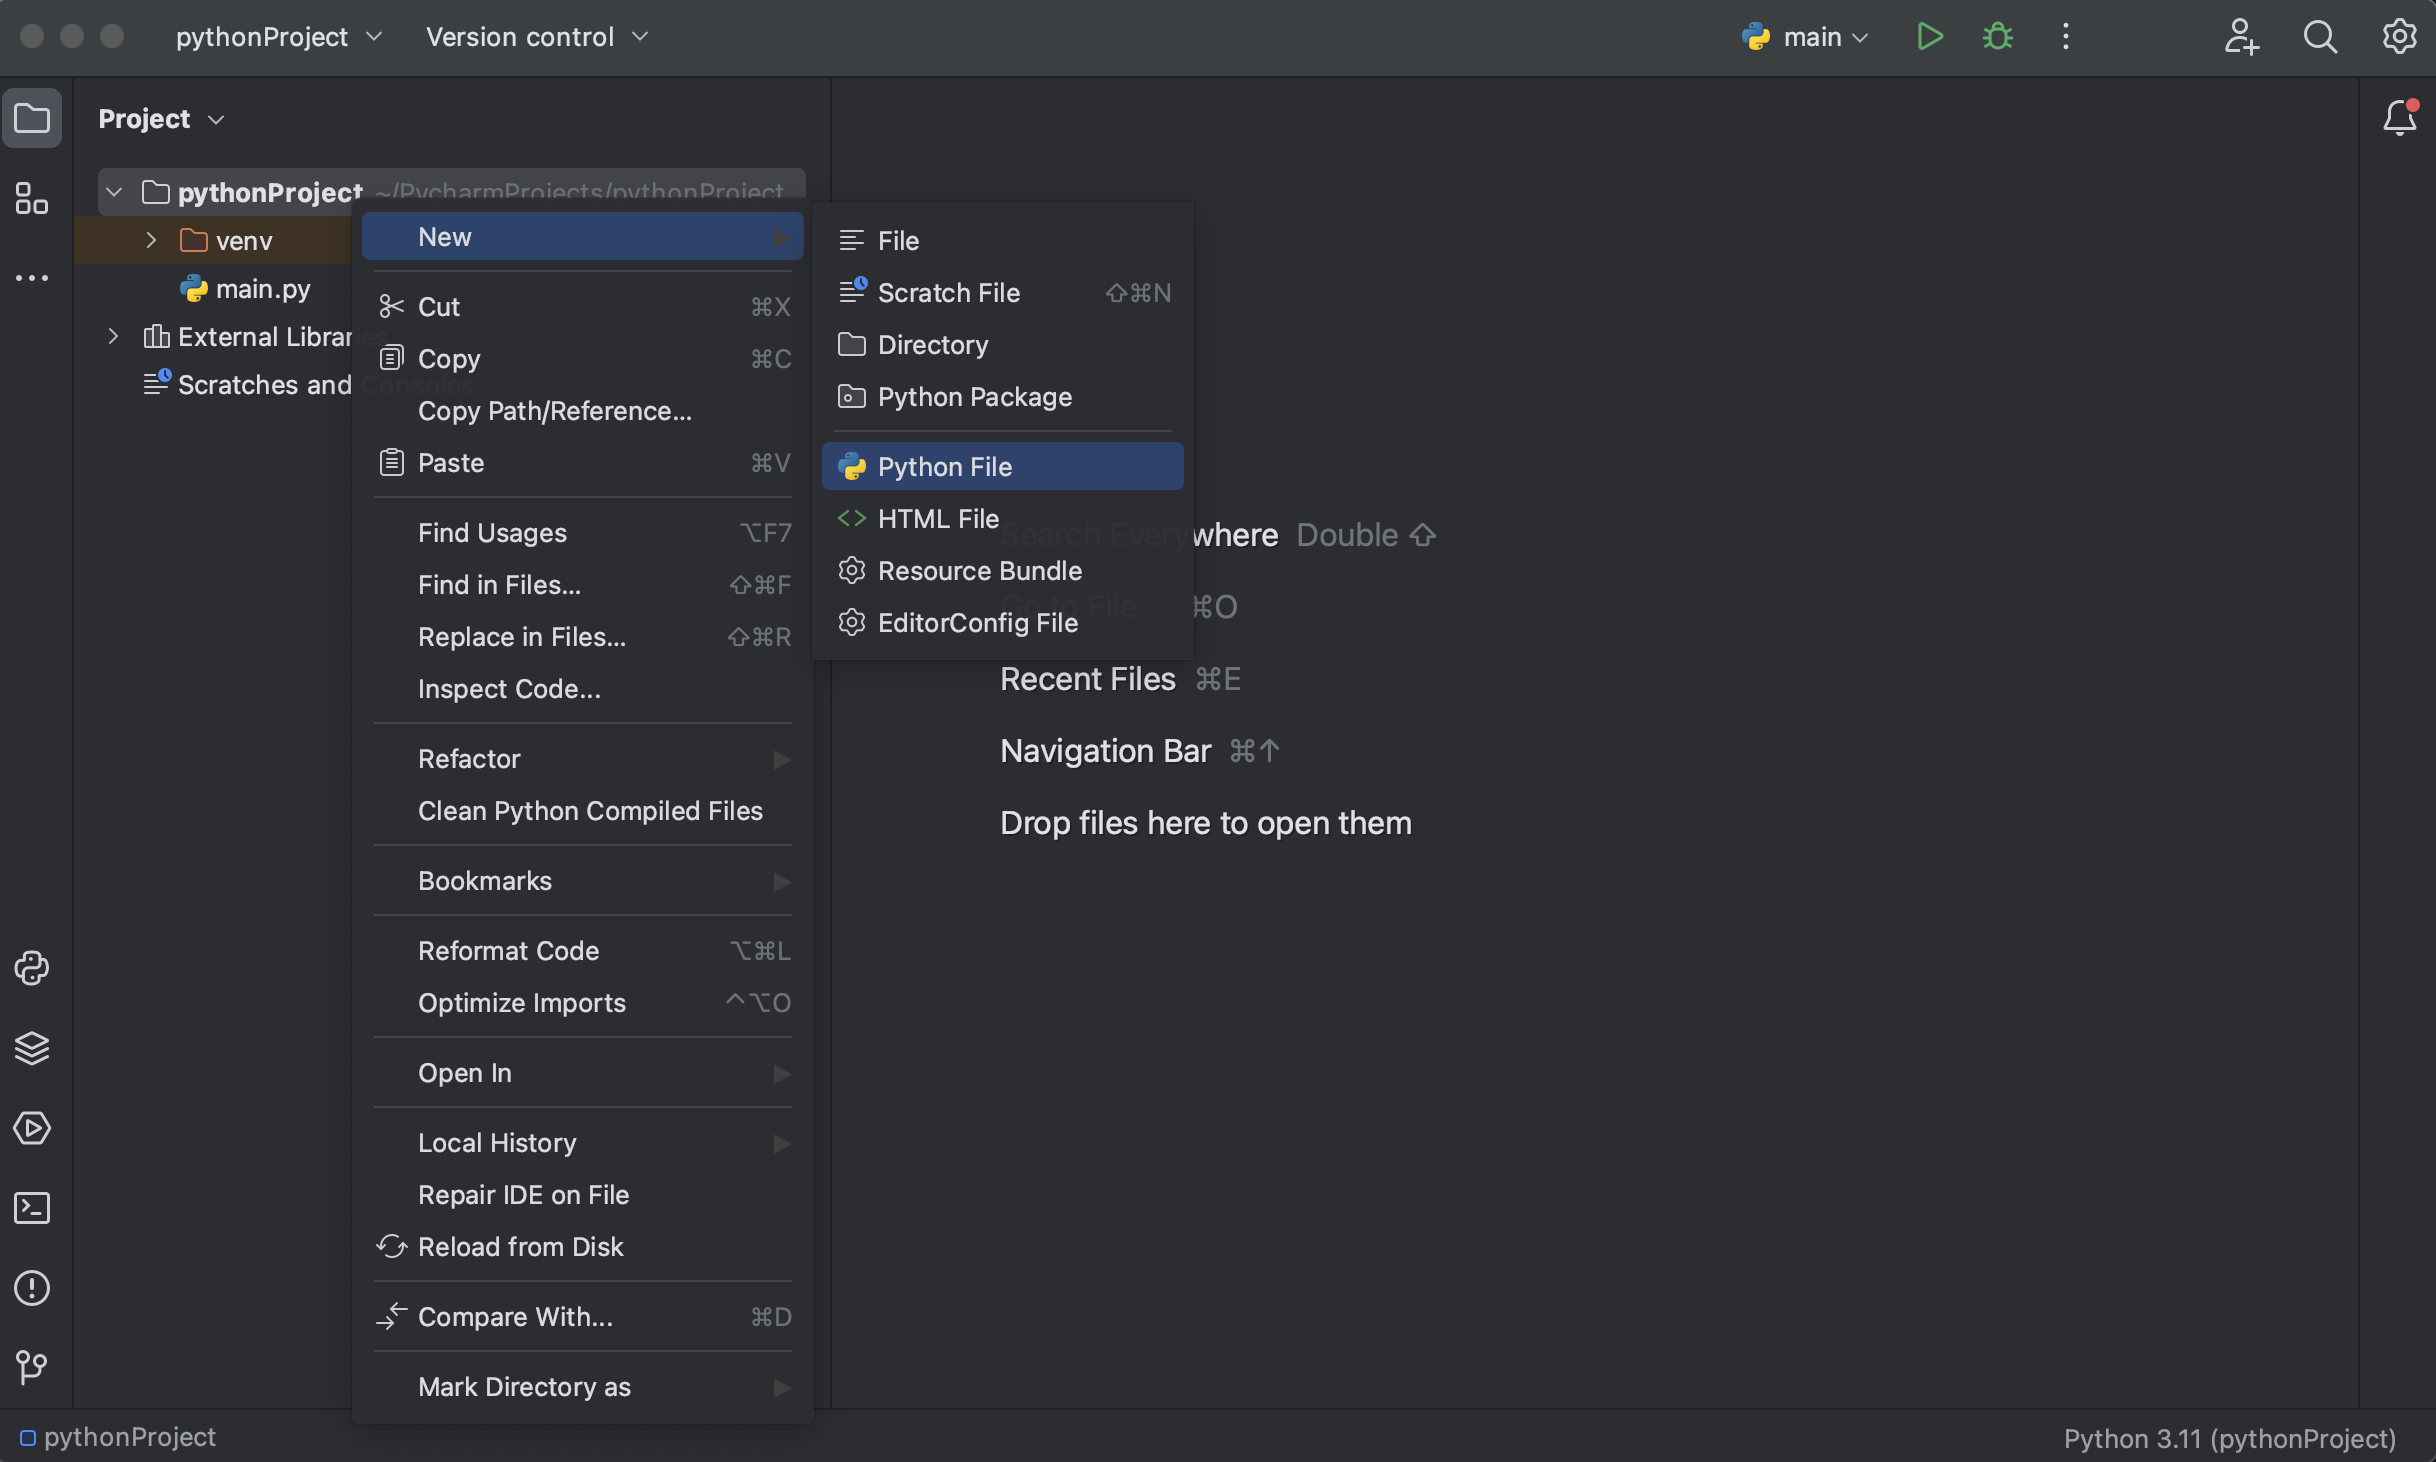Select main.py in the project tree

pyautogui.click(x=262, y=289)
